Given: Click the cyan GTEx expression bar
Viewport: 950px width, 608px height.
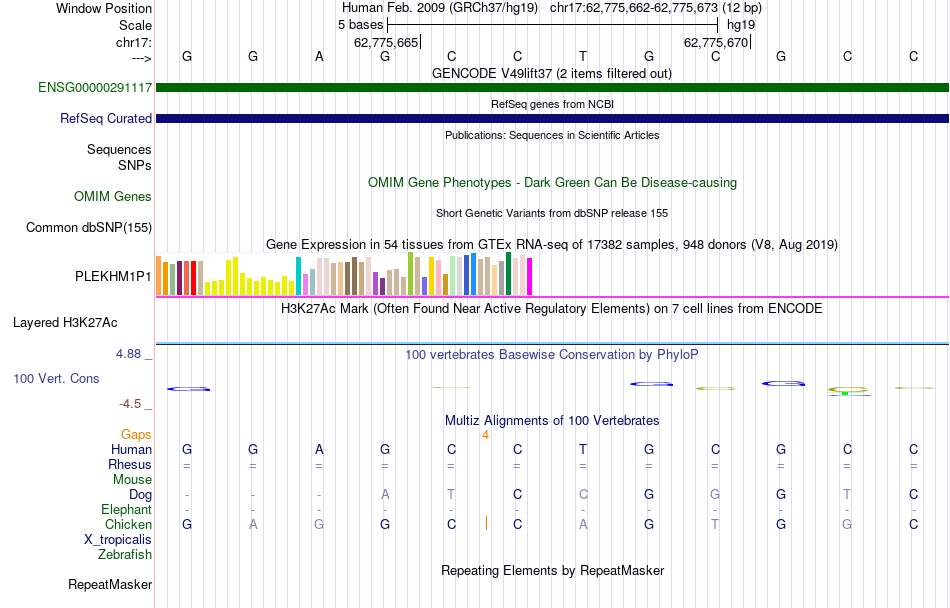Looking at the screenshot, I should 298,276.
